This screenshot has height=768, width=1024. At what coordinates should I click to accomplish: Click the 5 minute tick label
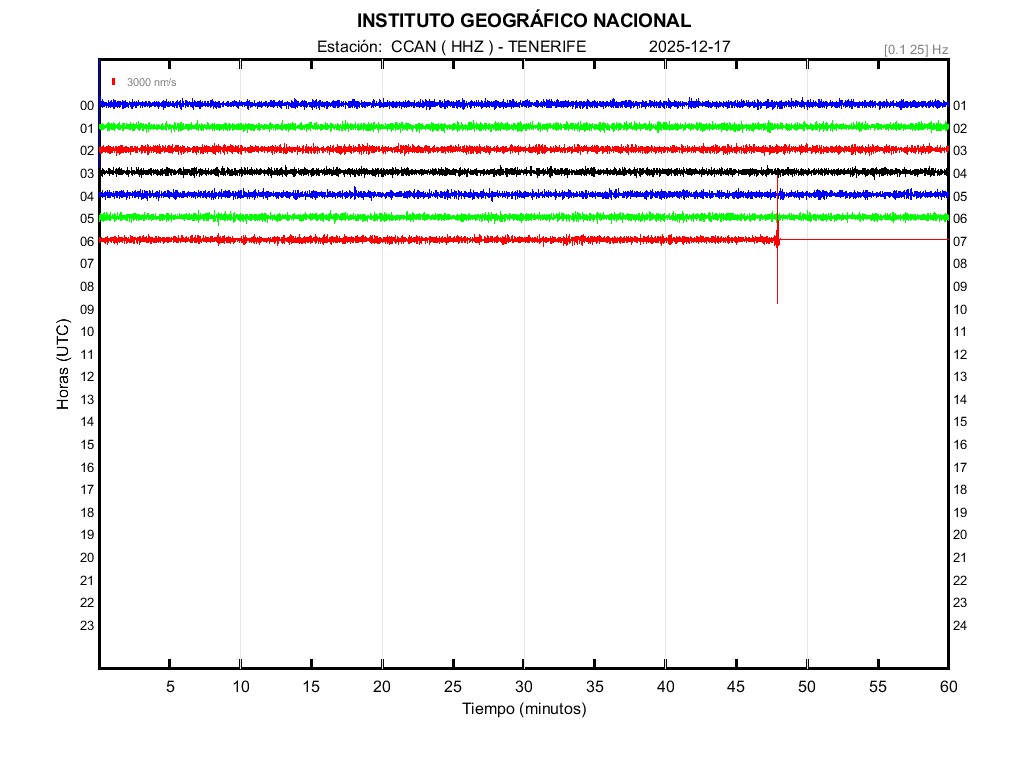click(170, 687)
